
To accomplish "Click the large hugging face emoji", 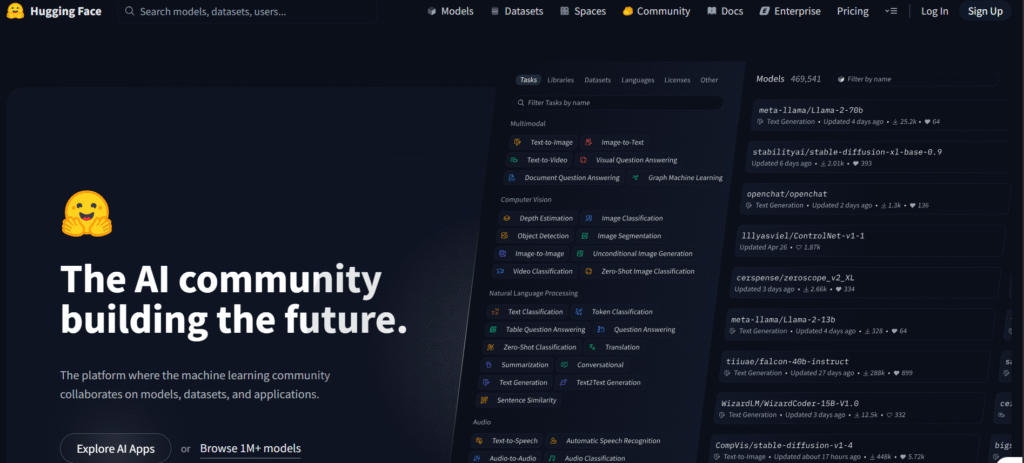I will pos(87,214).
